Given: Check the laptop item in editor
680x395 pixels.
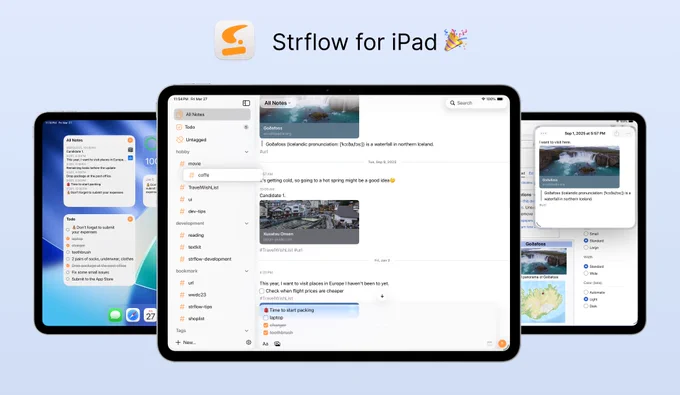Looking at the screenshot, I should click(266, 318).
